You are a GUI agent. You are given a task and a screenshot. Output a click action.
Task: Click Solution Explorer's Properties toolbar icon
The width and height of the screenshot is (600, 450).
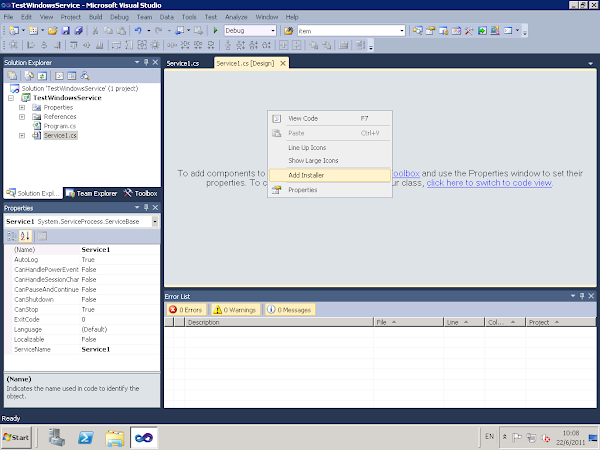coord(12,76)
